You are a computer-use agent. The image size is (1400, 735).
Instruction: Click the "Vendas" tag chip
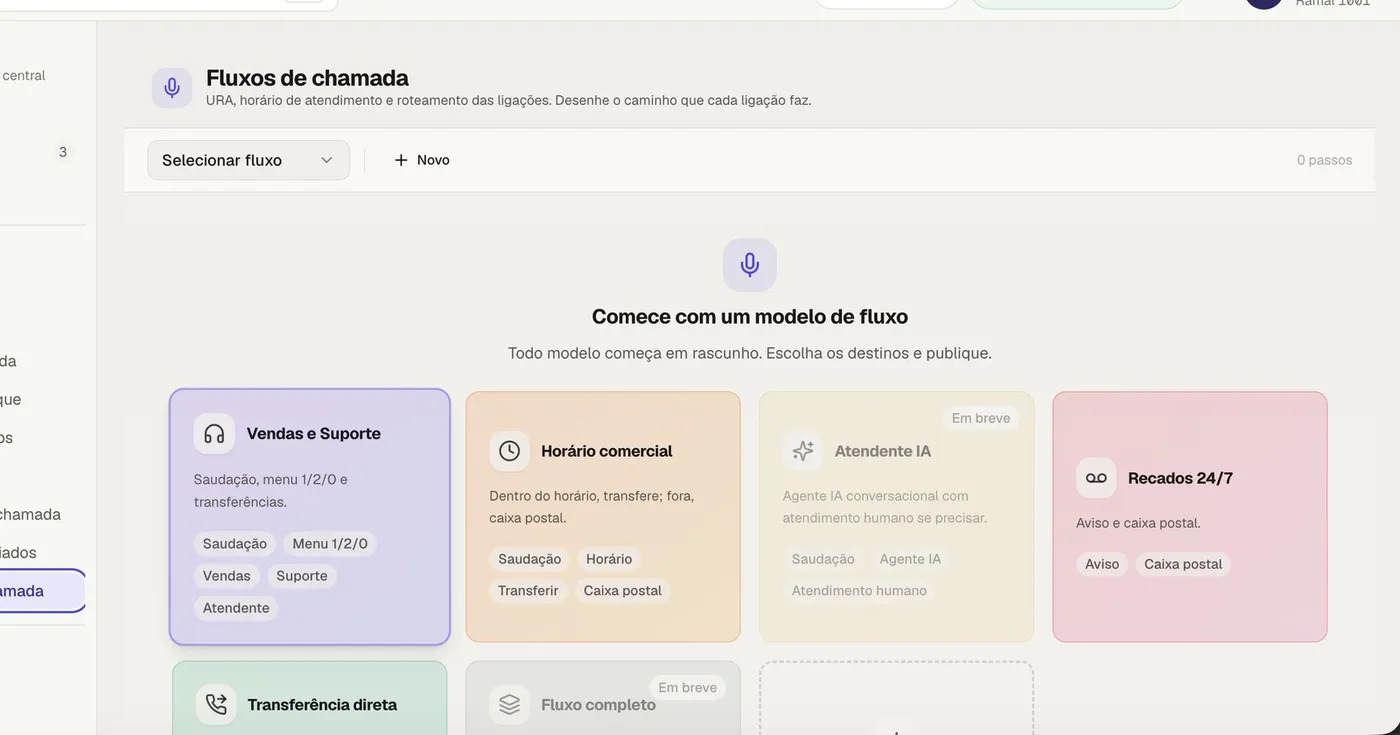tap(227, 576)
